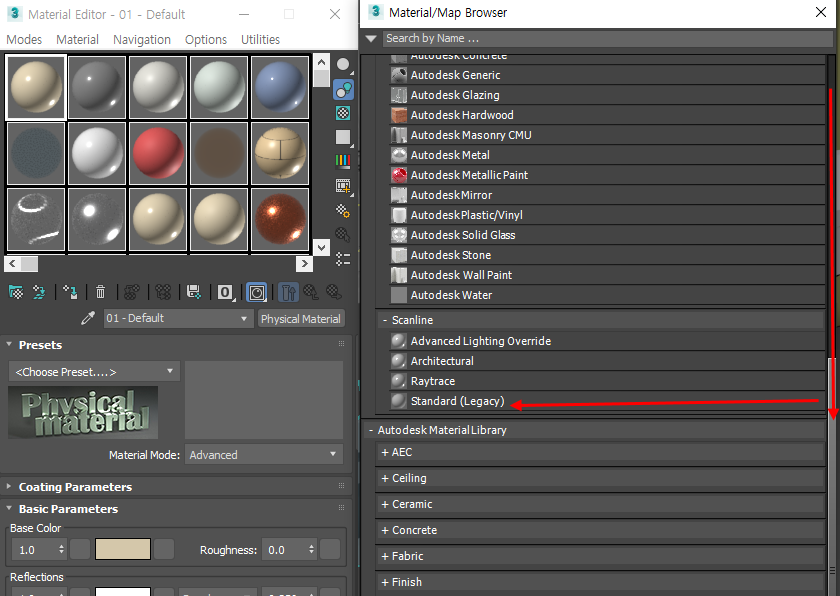The image size is (840, 596).
Task: Click the Roughness value field
Action: tap(284, 550)
